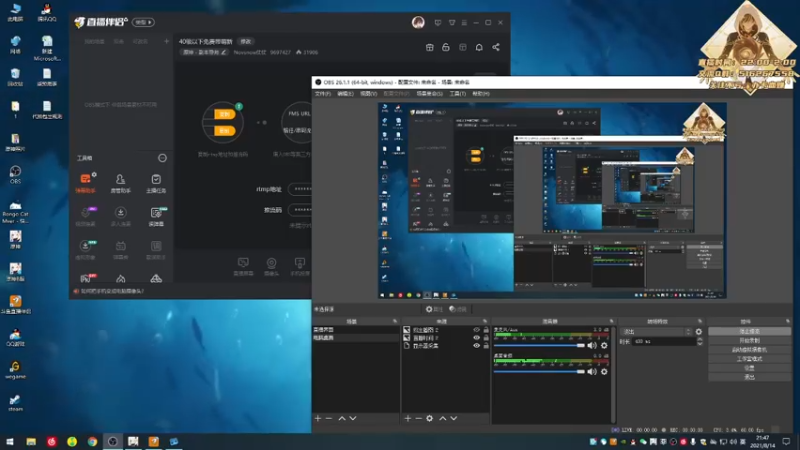Screen dimensions: 800x450
Task: Open the user avatar in streaming companion
Action: tap(418, 22)
